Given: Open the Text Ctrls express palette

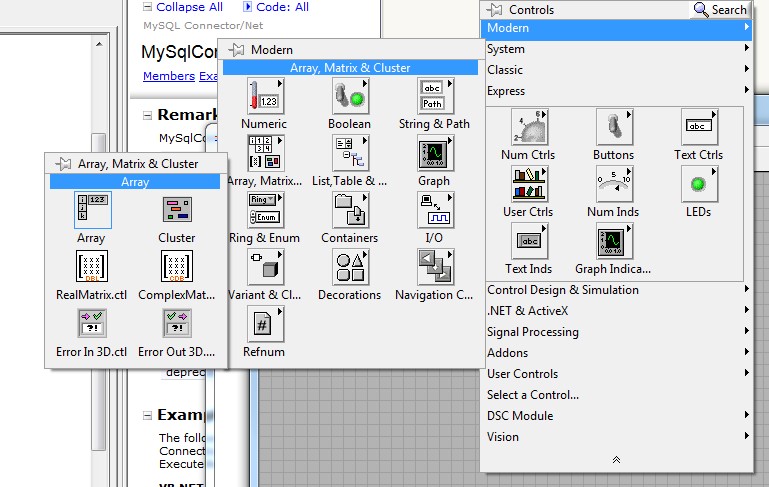Looking at the screenshot, I should click(x=699, y=127).
